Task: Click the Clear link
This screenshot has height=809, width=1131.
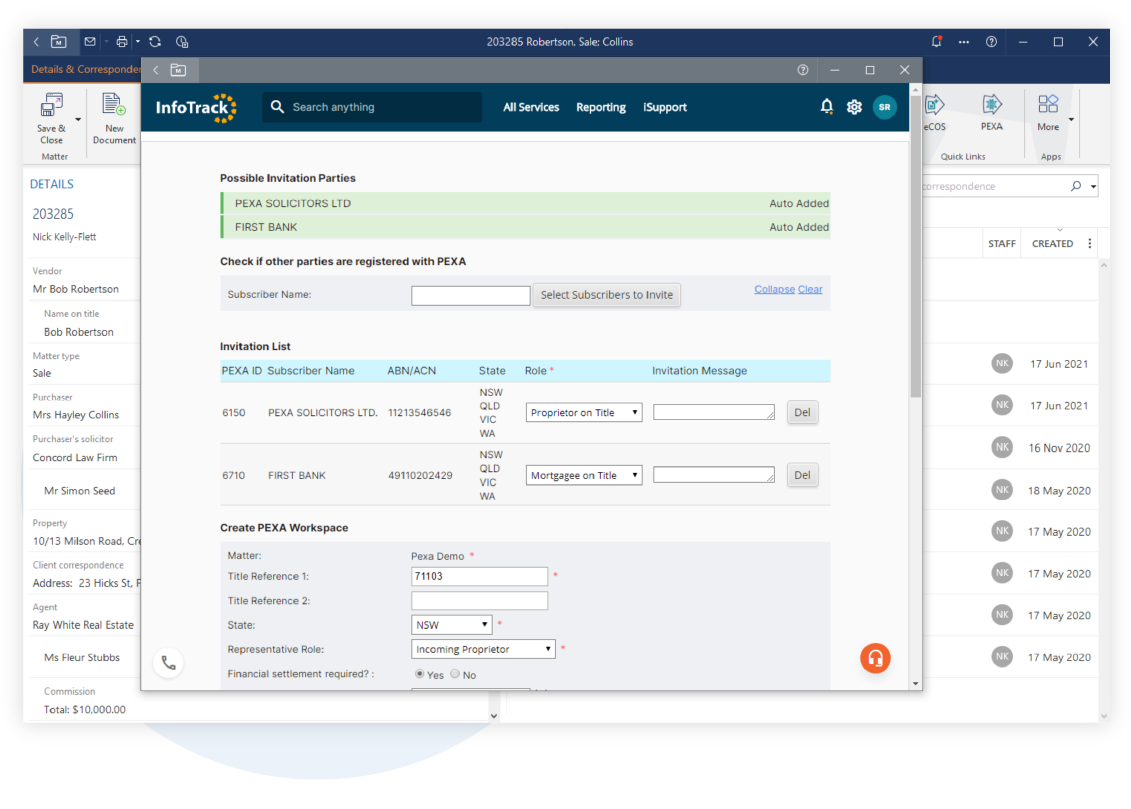Action: click(x=810, y=289)
